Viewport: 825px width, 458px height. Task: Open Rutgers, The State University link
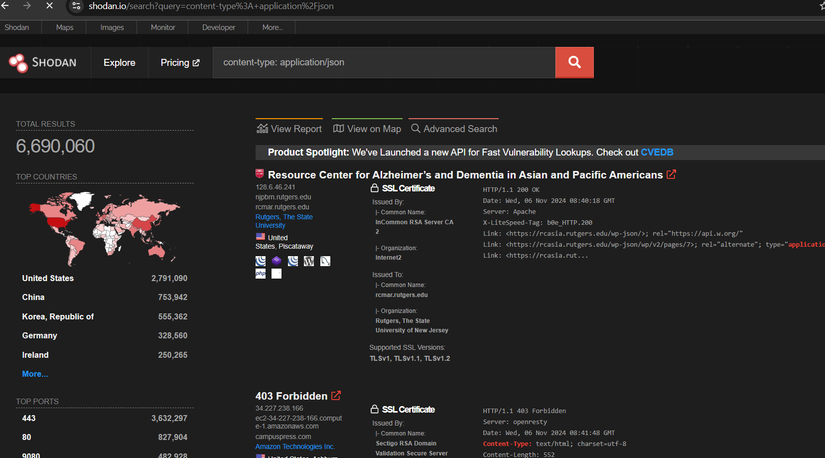284,221
